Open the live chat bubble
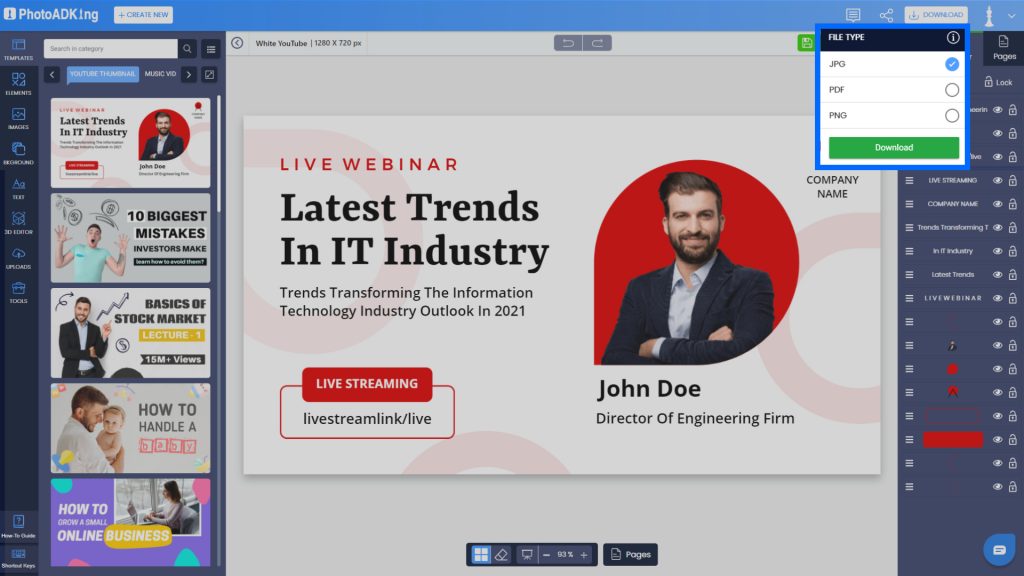Image resolution: width=1024 pixels, height=576 pixels. pyautogui.click(x=999, y=550)
